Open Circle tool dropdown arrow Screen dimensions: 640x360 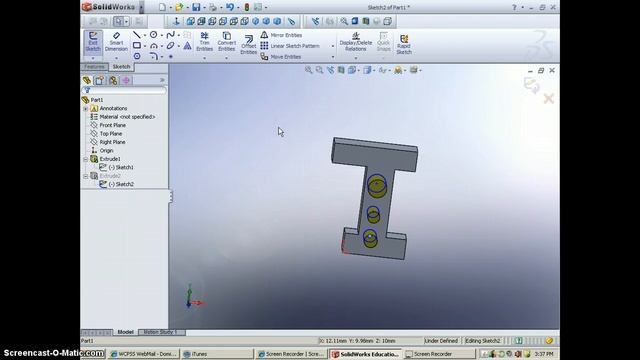coord(161,35)
